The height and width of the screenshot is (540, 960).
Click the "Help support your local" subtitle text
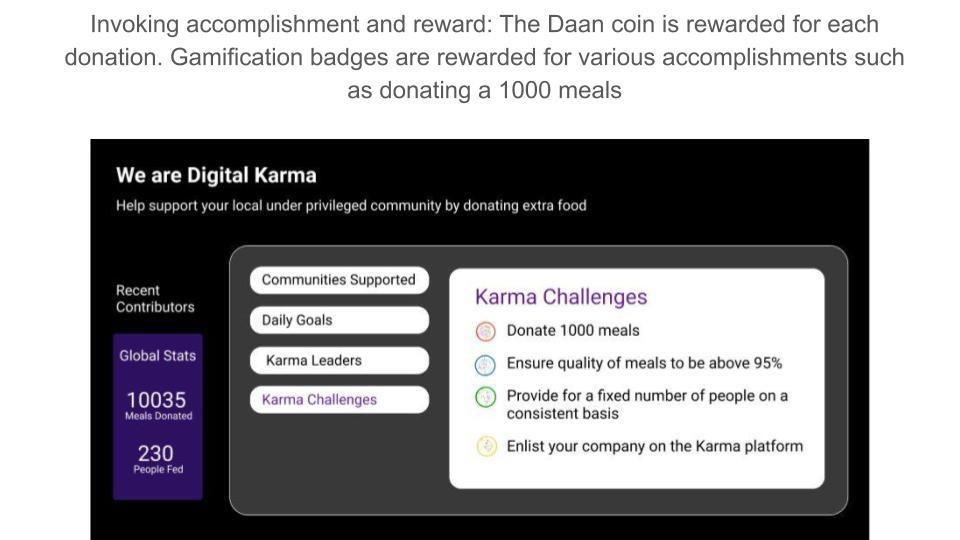pos(351,206)
